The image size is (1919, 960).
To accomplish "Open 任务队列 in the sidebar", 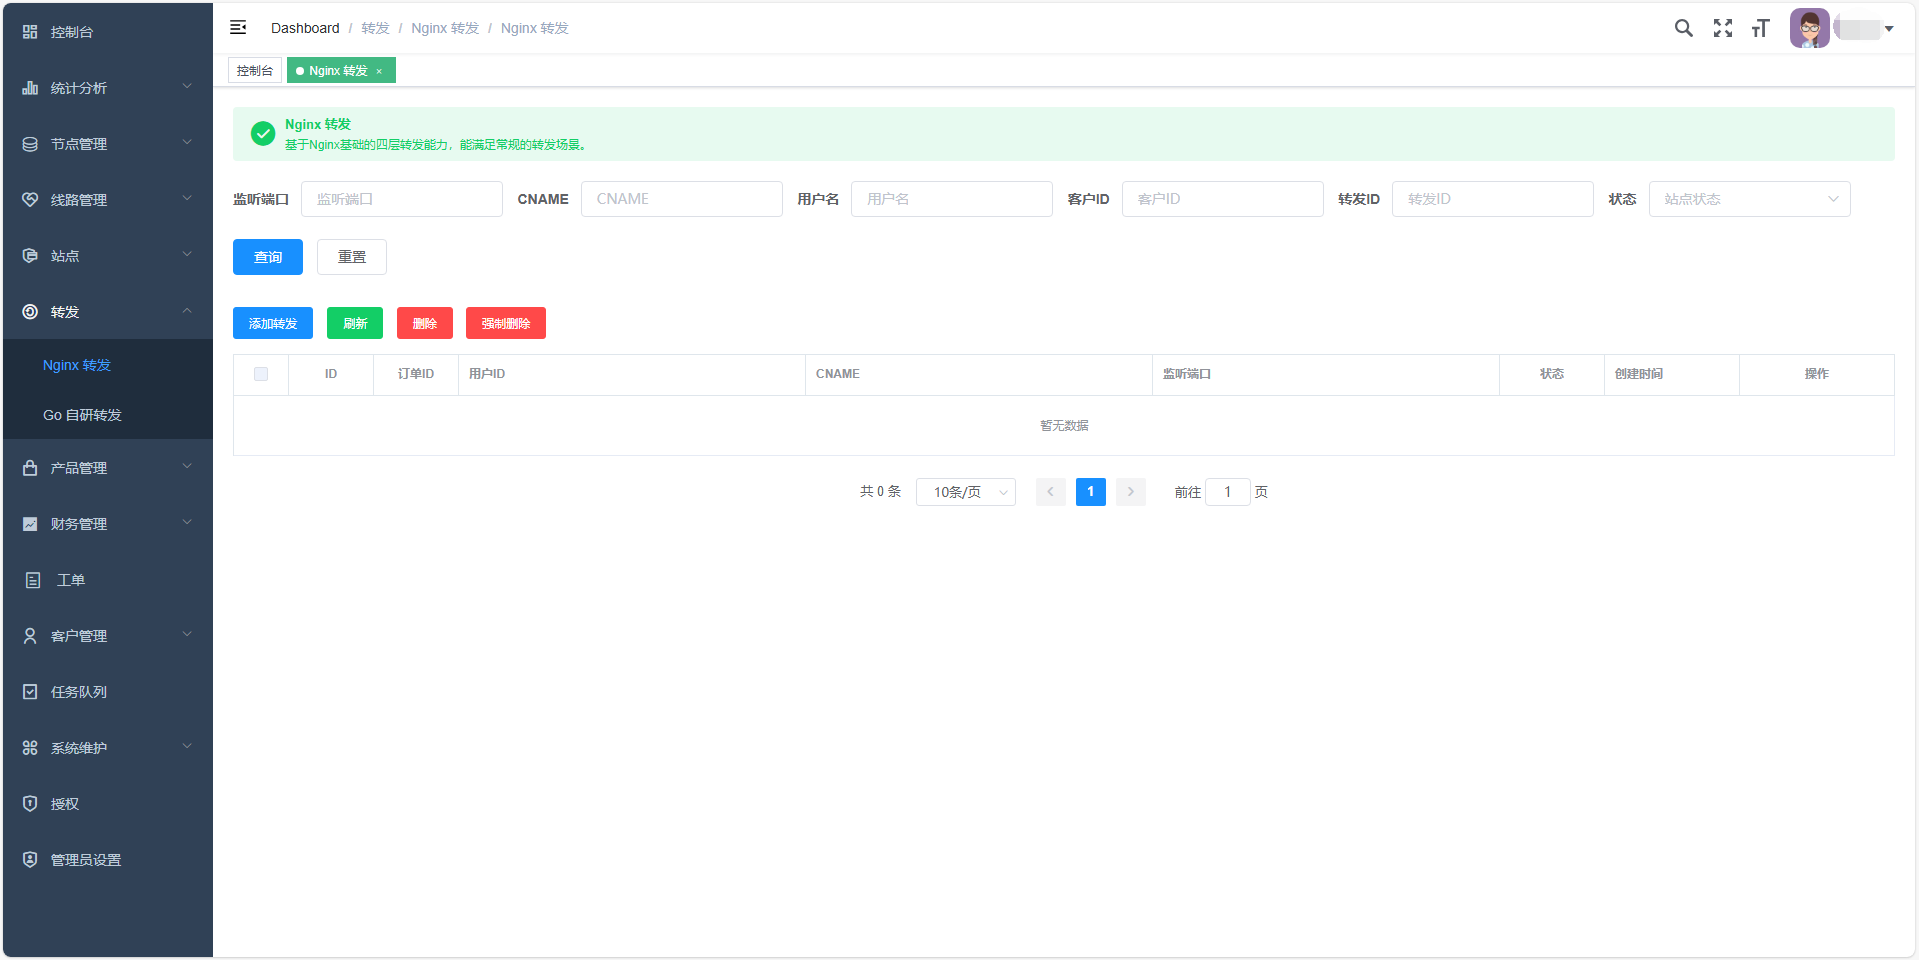I will pyautogui.click(x=78, y=692).
